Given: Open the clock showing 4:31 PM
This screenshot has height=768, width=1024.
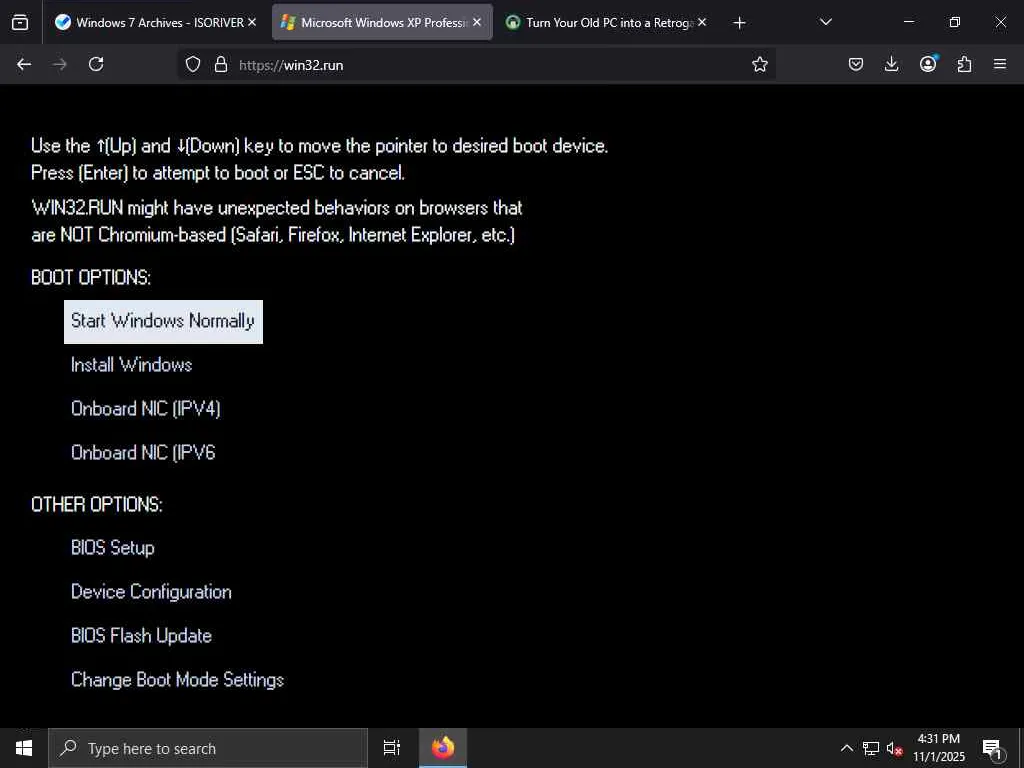Looking at the screenshot, I should click(938, 748).
